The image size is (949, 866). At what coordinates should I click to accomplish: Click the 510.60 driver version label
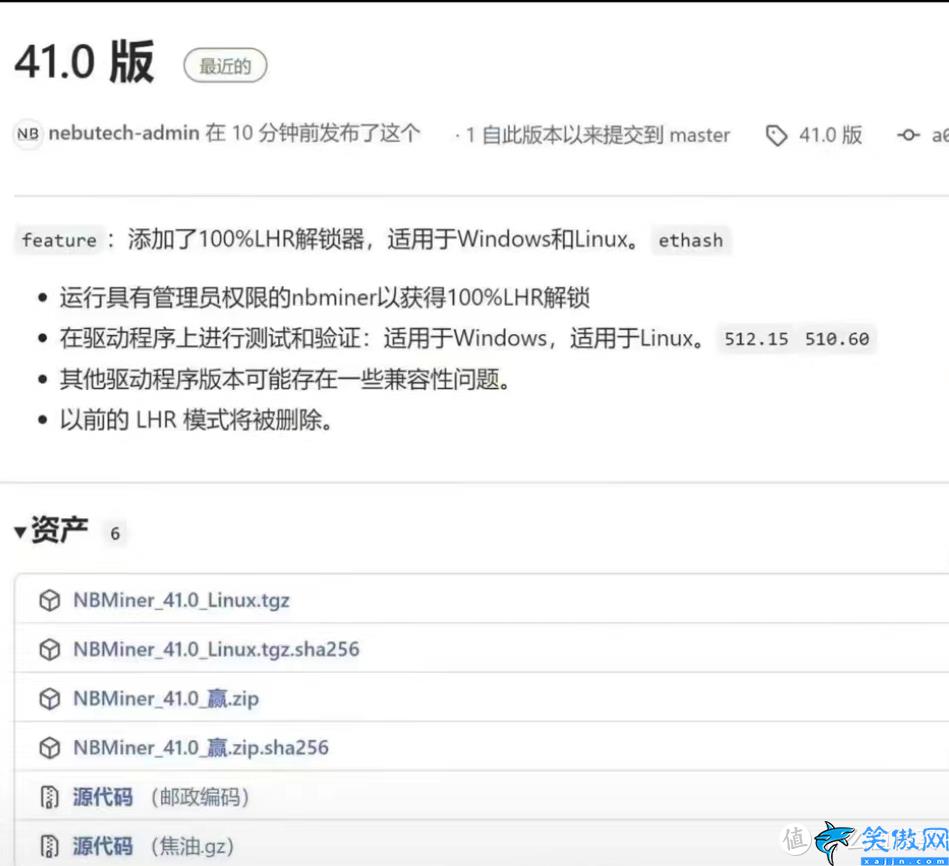(837, 339)
